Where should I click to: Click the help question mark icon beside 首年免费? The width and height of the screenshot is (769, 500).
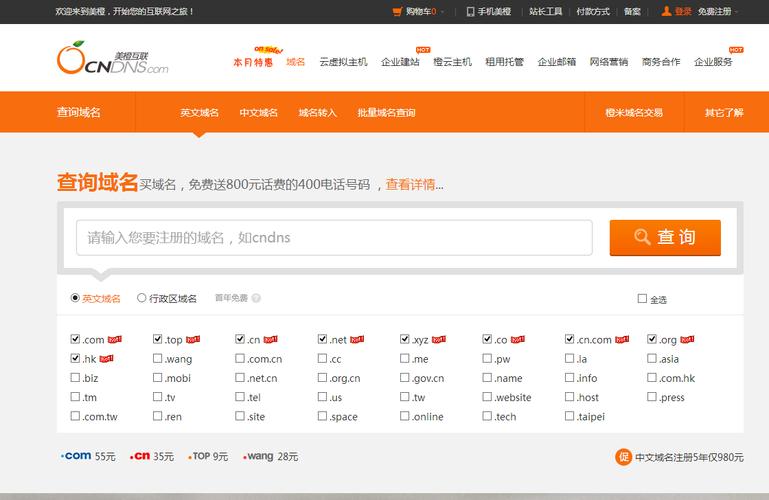(x=256, y=298)
